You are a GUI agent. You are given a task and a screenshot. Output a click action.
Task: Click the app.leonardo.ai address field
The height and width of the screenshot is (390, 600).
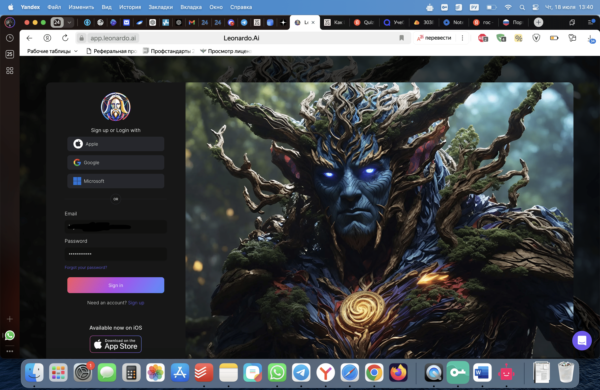coord(113,38)
